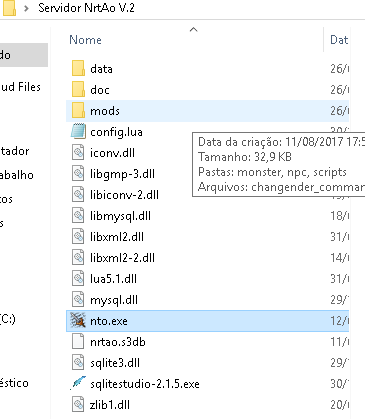Click the folder icon in address bar
The height and width of the screenshot is (419, 365).
point(8,8)
